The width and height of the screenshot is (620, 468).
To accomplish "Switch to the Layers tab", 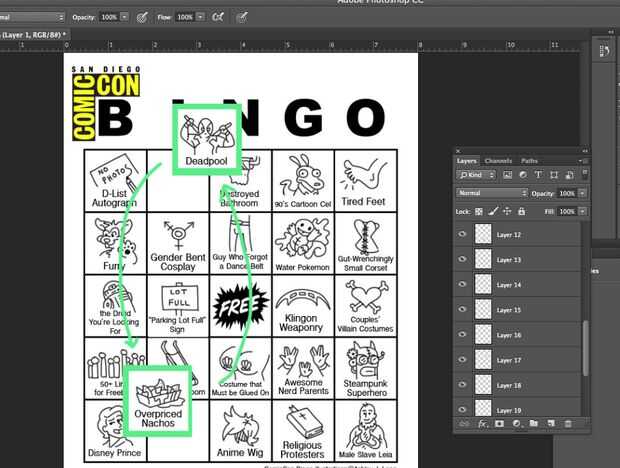I will [467, 161].
